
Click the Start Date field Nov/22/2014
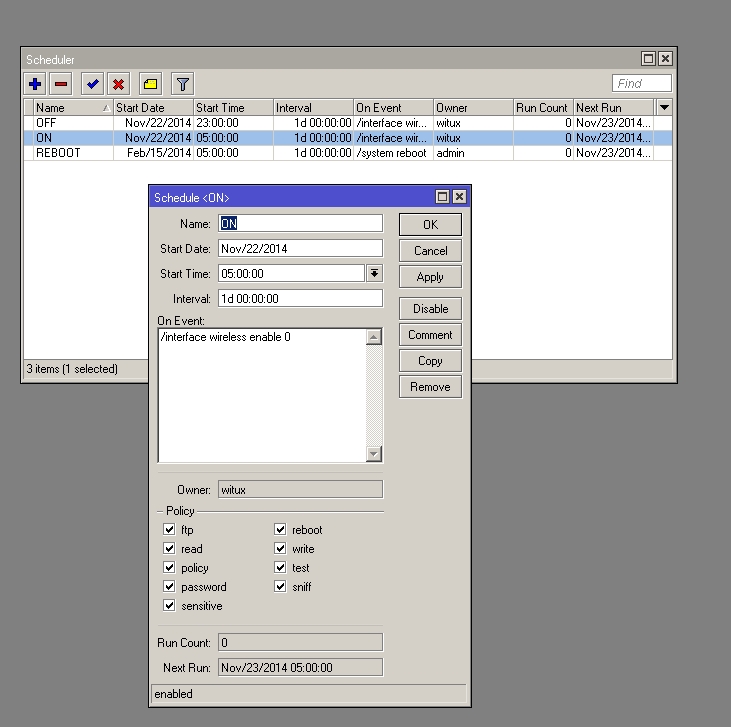[300, 249]
